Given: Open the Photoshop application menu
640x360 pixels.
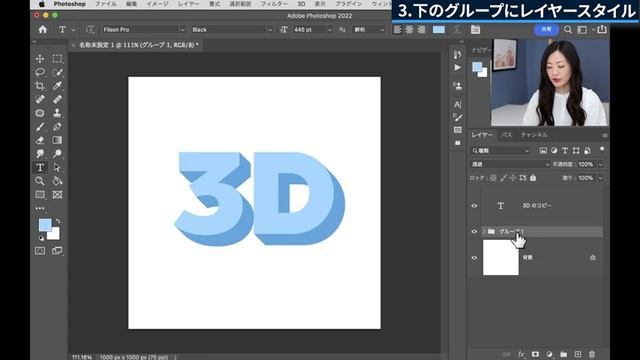Looking at the screenshot, I should (69, 4).
